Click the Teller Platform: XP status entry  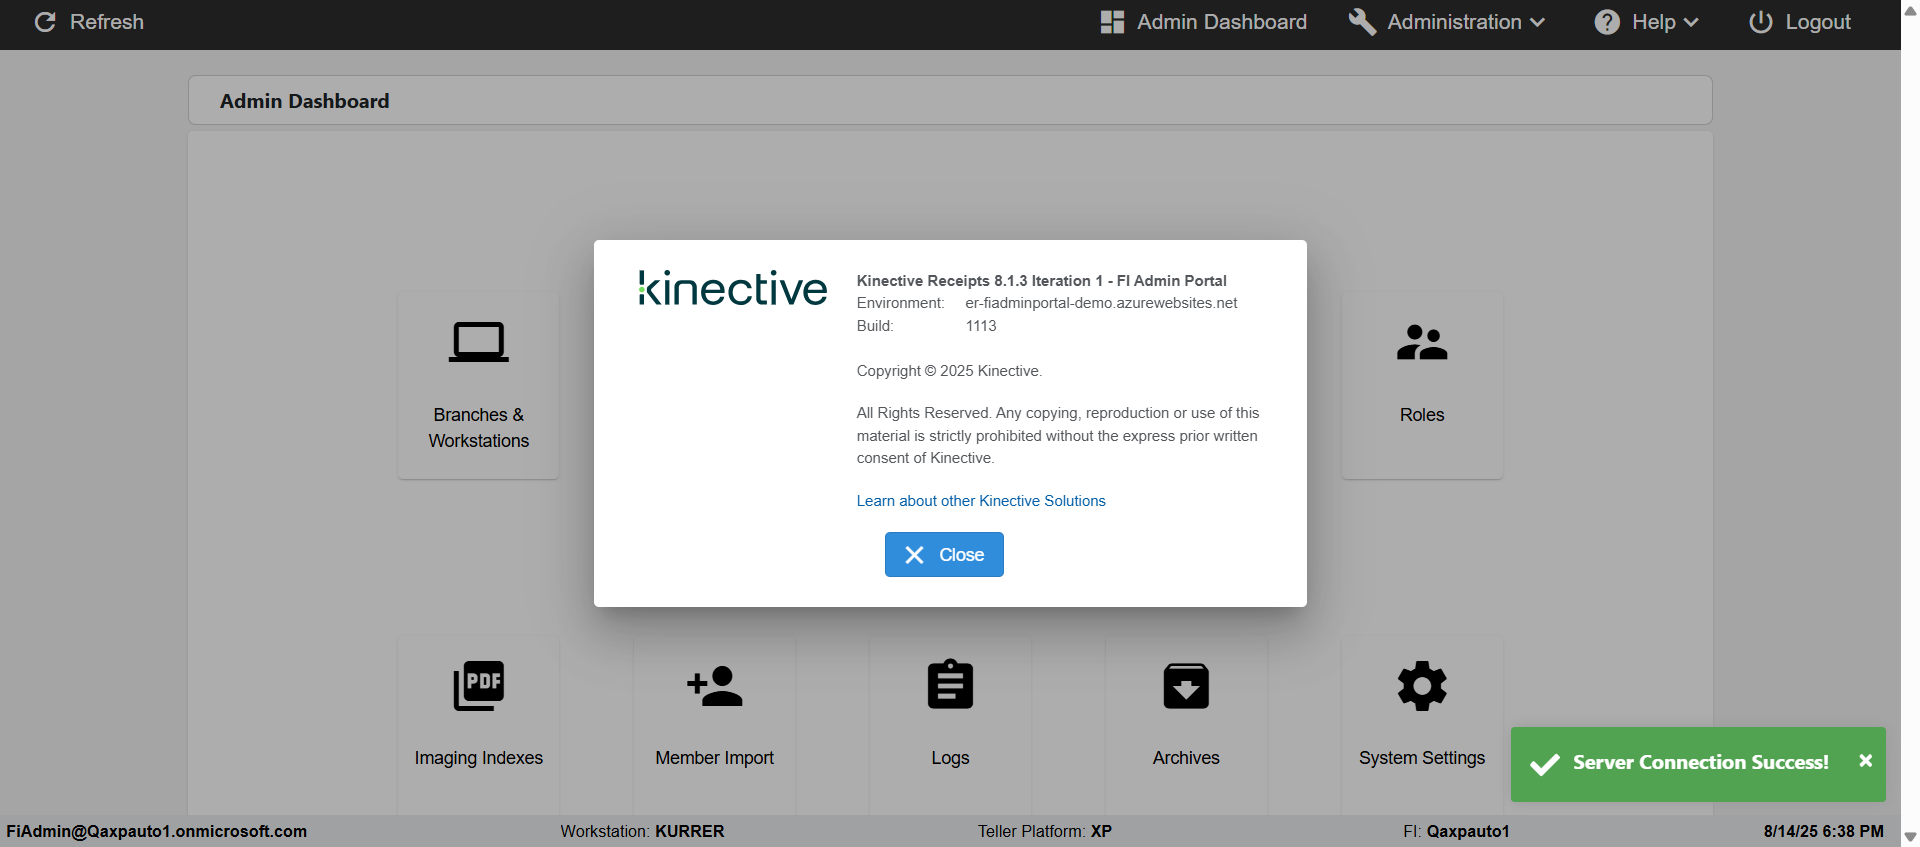pos(1045,831)
